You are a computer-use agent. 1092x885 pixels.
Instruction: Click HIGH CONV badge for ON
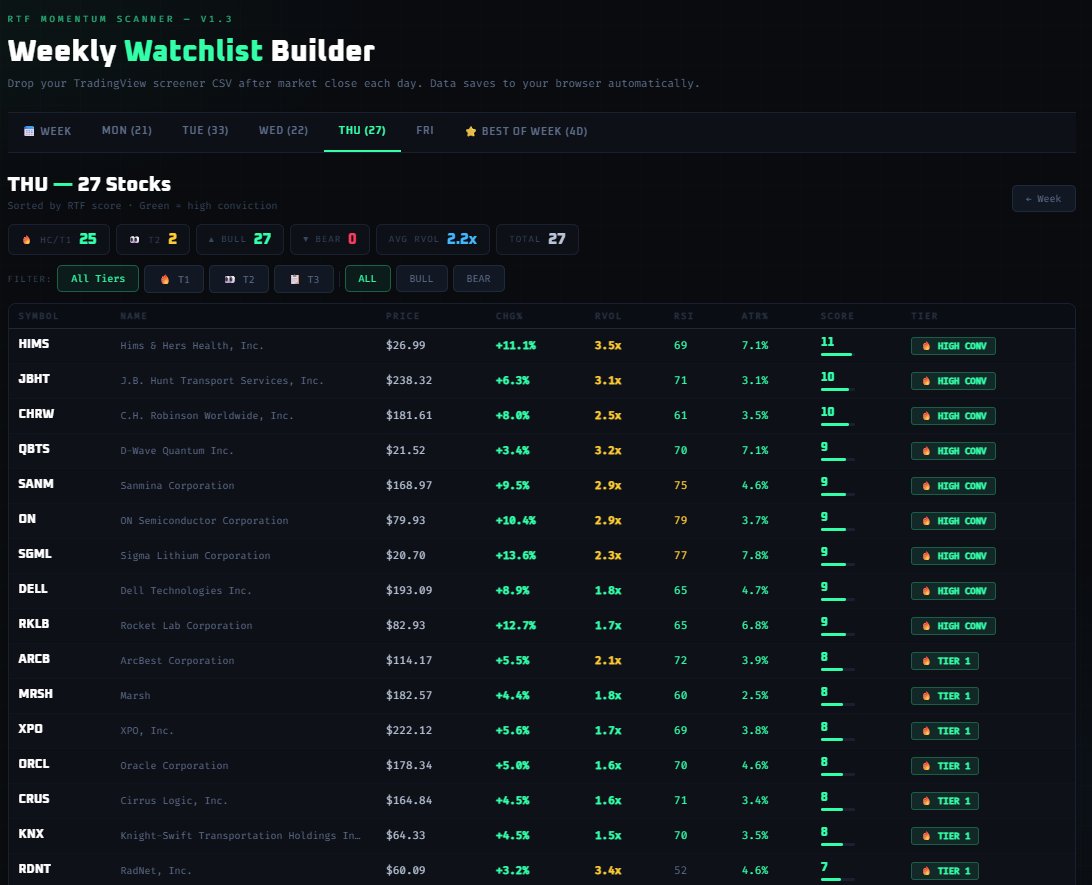click(x=953, y=521)
